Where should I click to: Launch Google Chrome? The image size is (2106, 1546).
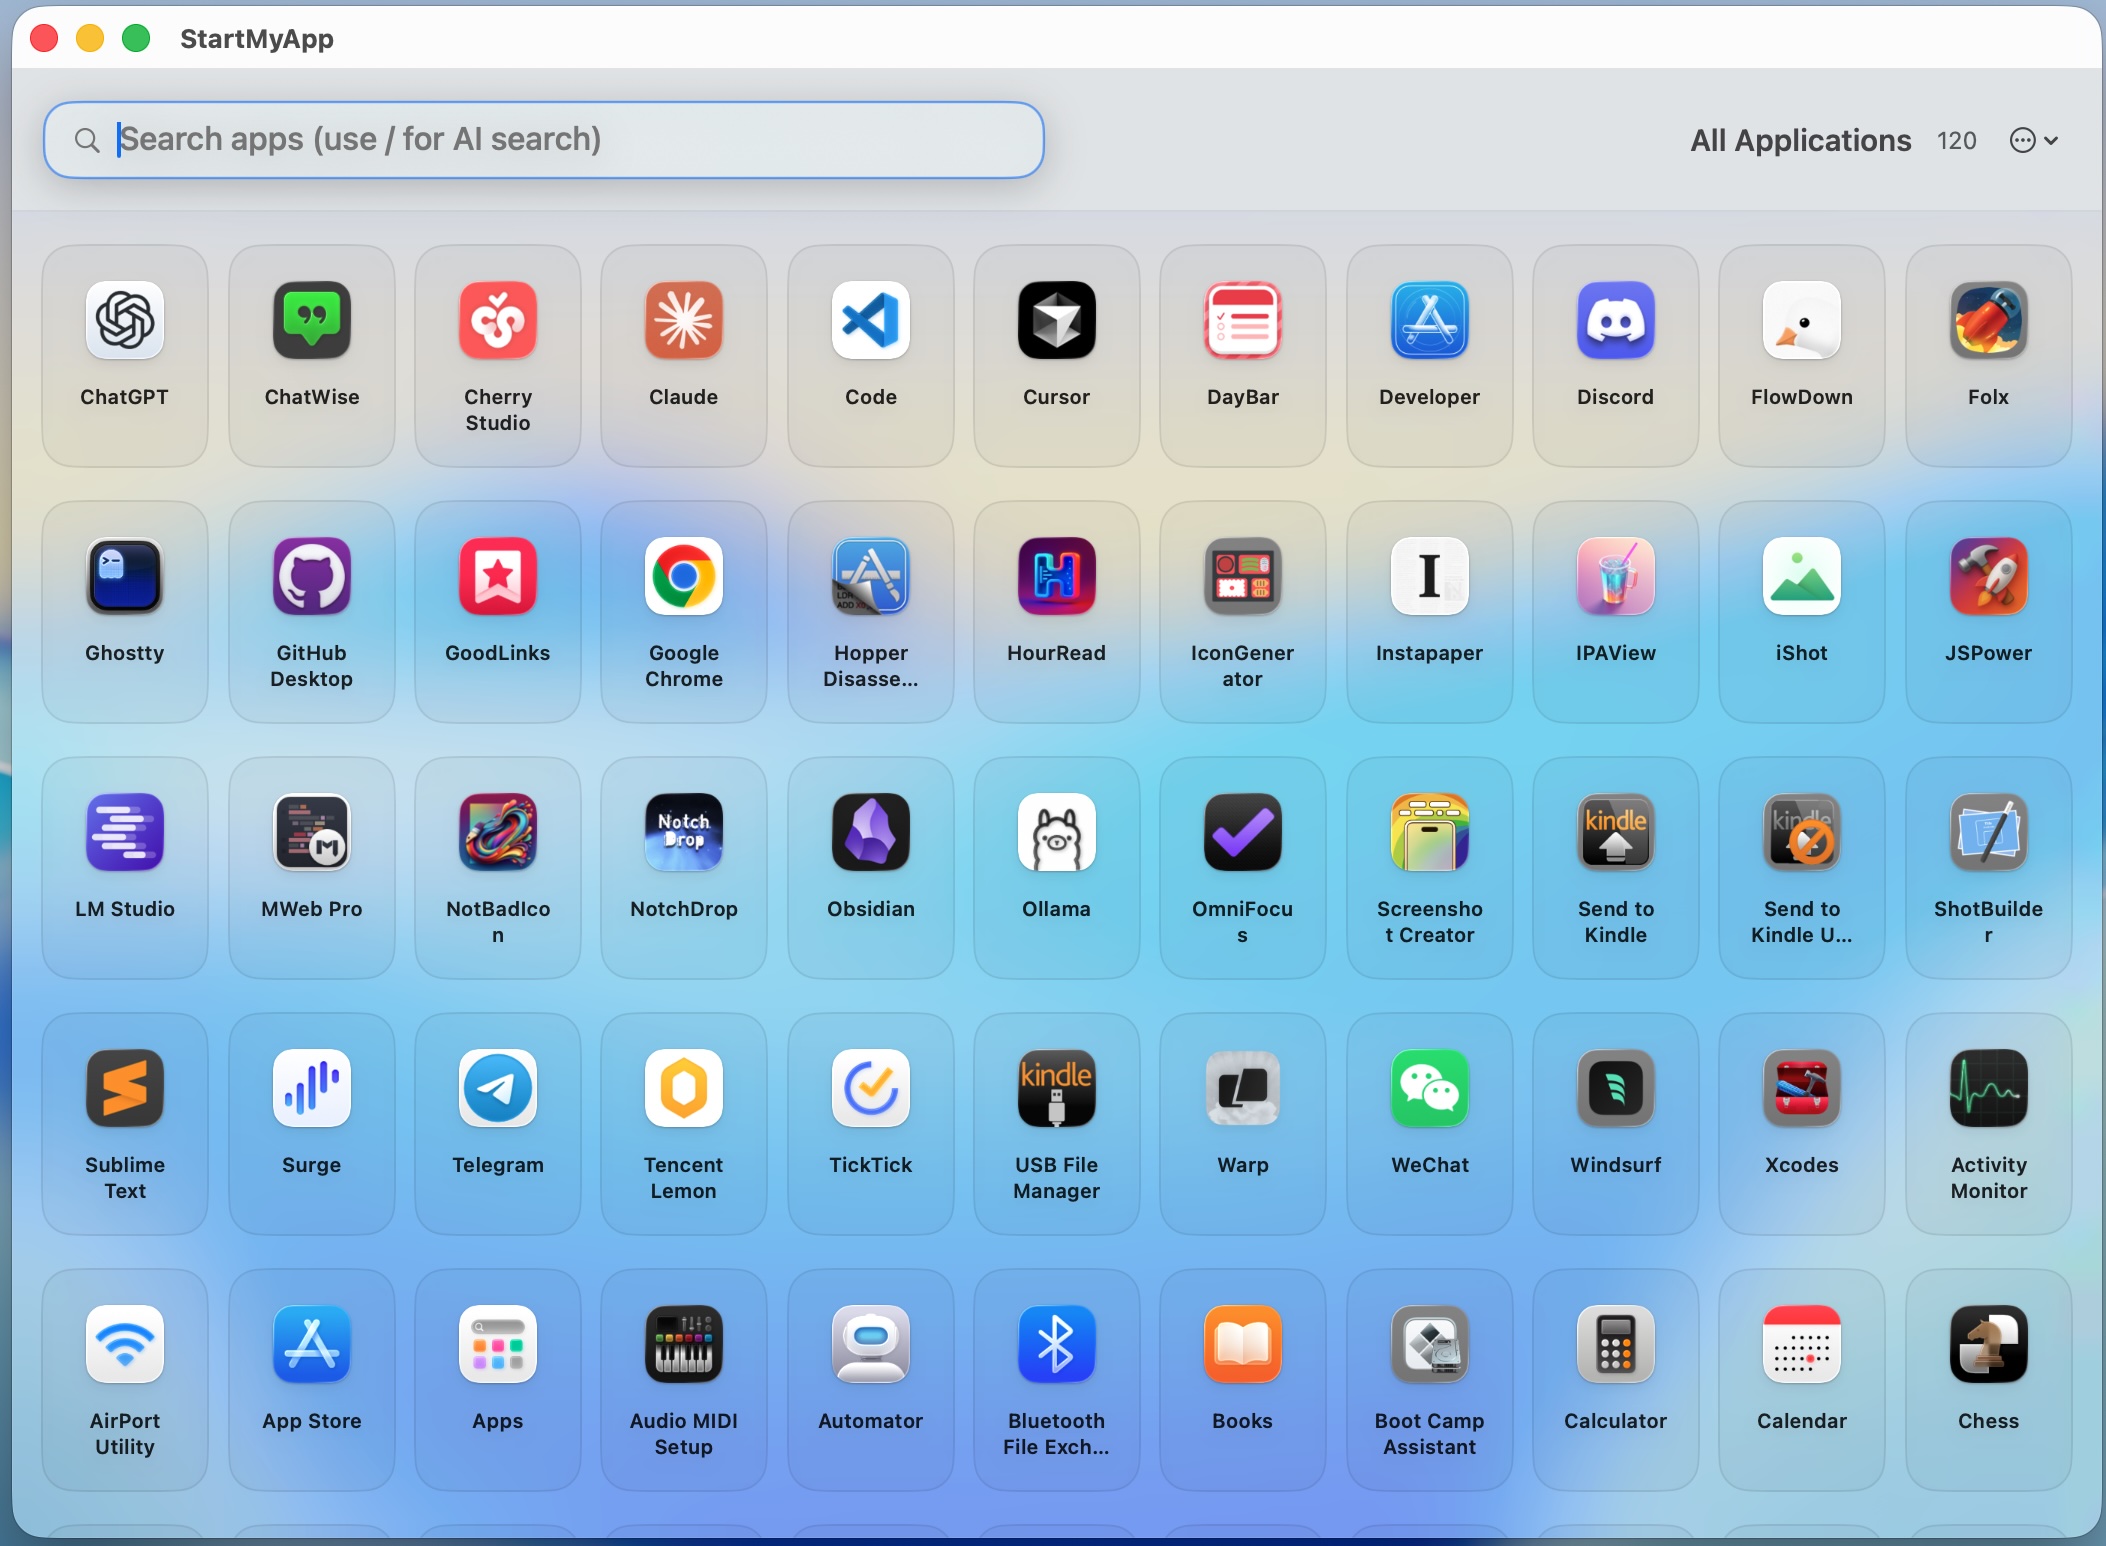pos(683,596)
